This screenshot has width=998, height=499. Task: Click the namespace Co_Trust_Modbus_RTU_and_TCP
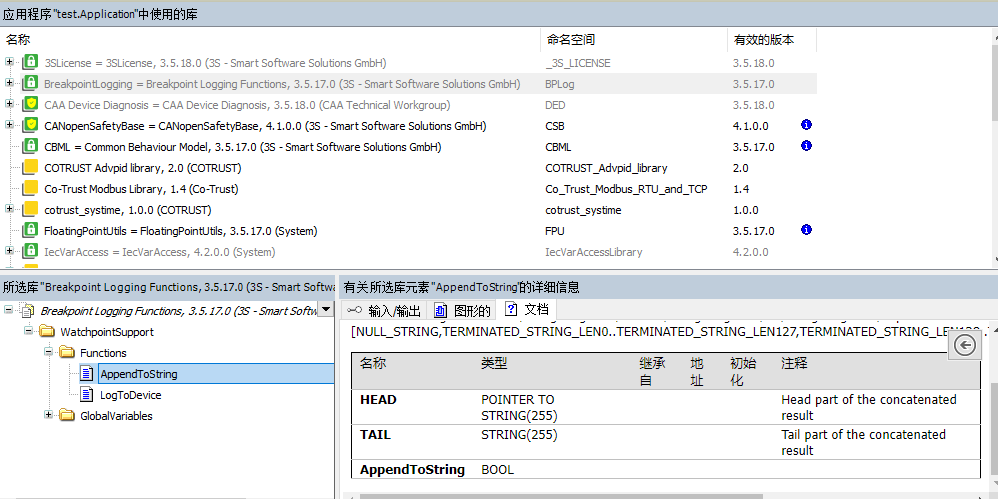(x=626, y=189)
